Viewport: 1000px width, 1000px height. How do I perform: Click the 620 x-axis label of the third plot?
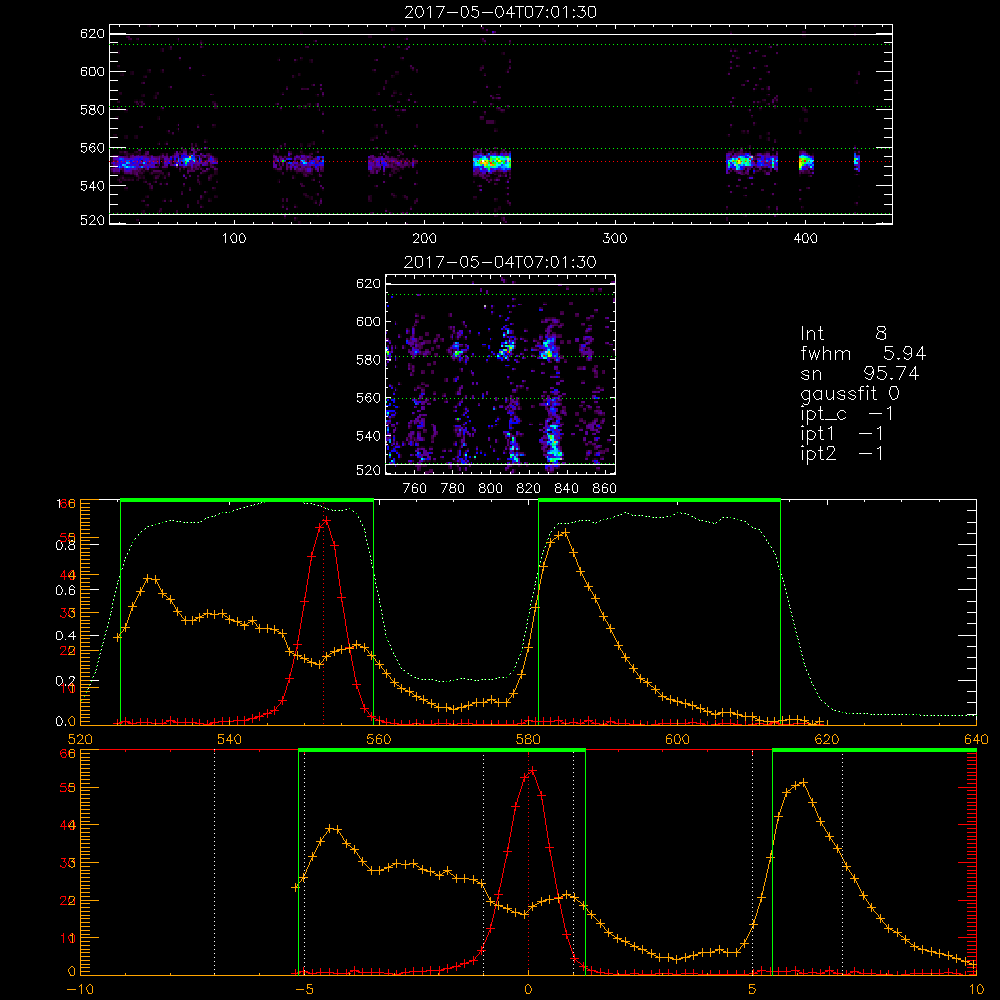[x=827, y=740]
